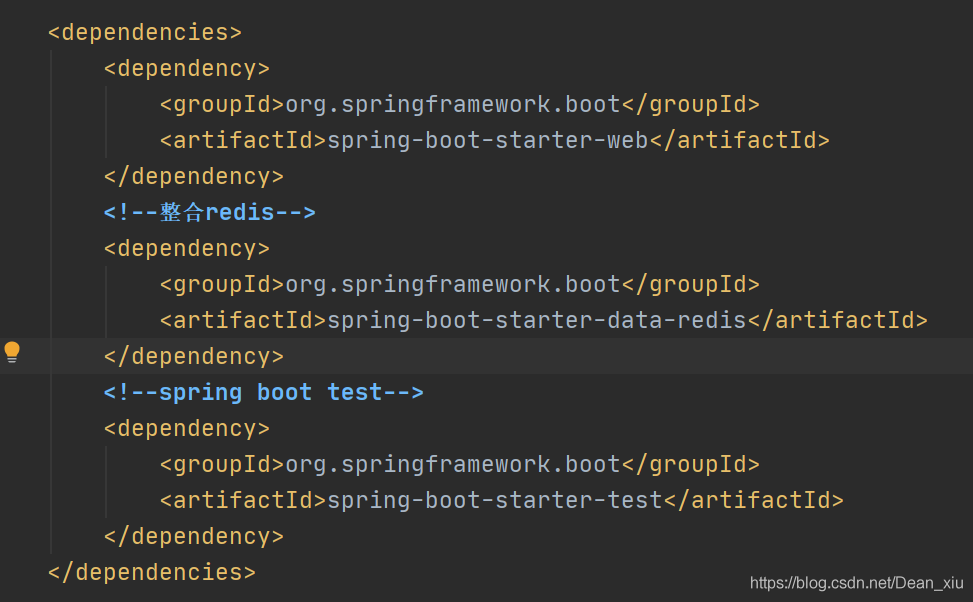Select org.springframework.boot in the redis dependency

point(450,283)
